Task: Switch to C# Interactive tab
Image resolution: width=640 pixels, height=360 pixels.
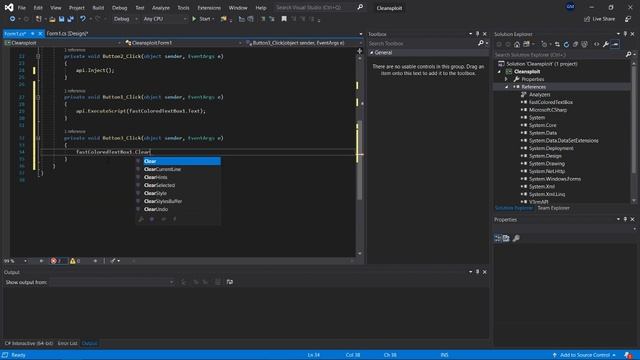Action: [x=29, y=343]
